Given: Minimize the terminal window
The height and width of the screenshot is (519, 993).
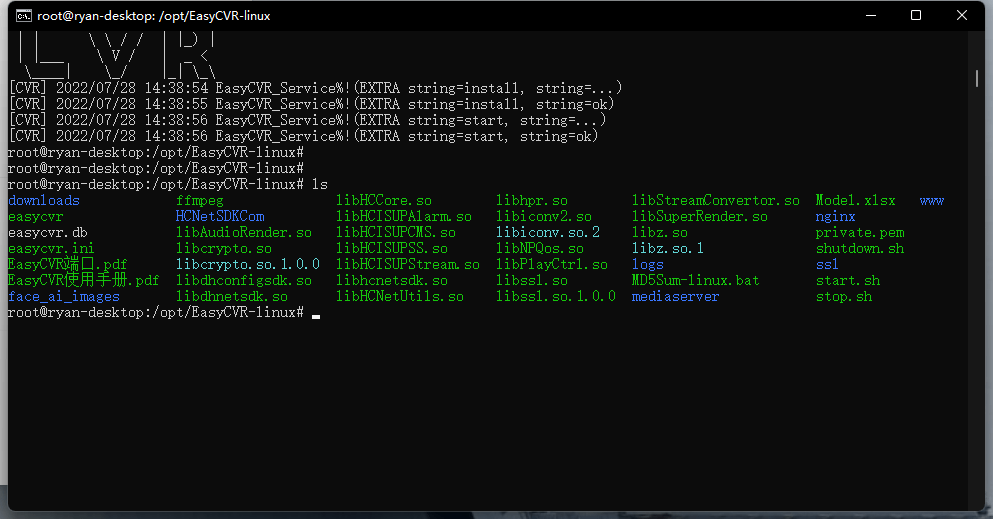Looking at the screenshot, I should (871, 15).
